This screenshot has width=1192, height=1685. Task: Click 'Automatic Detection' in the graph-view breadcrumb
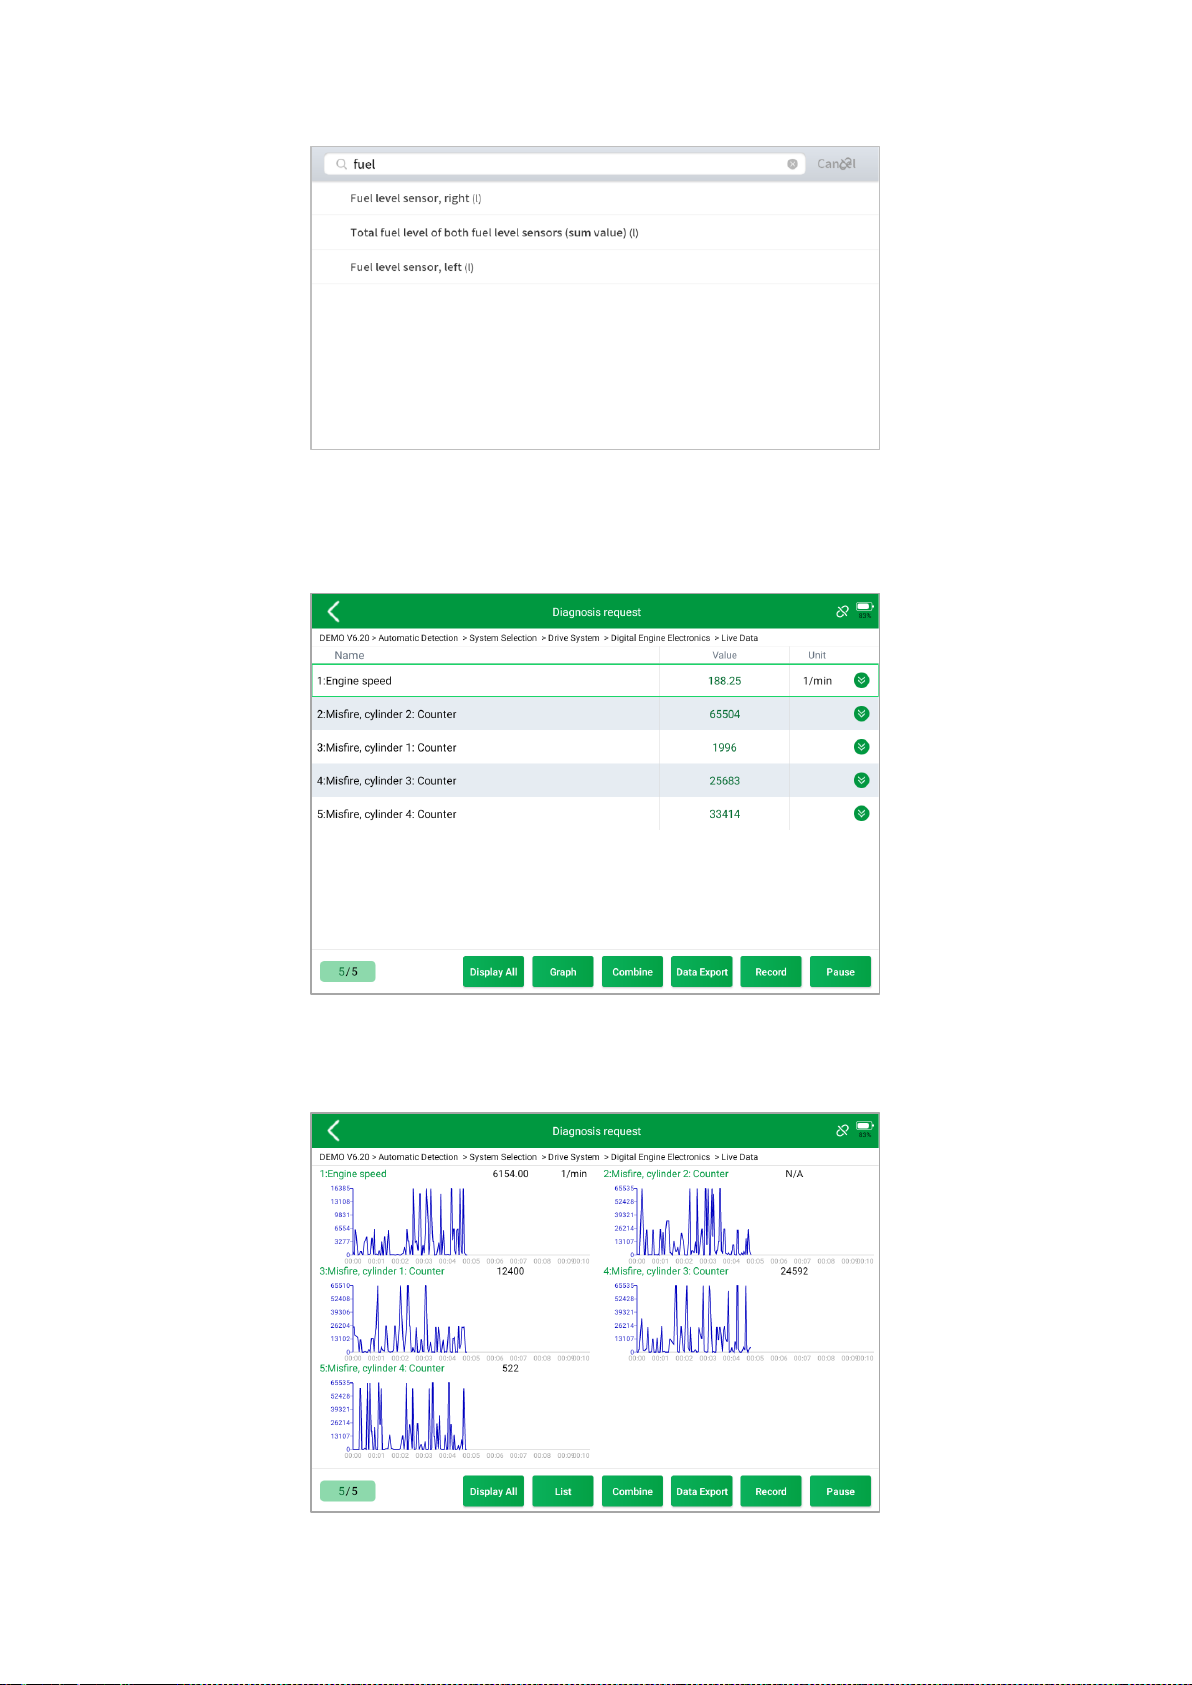point(418,1157)
